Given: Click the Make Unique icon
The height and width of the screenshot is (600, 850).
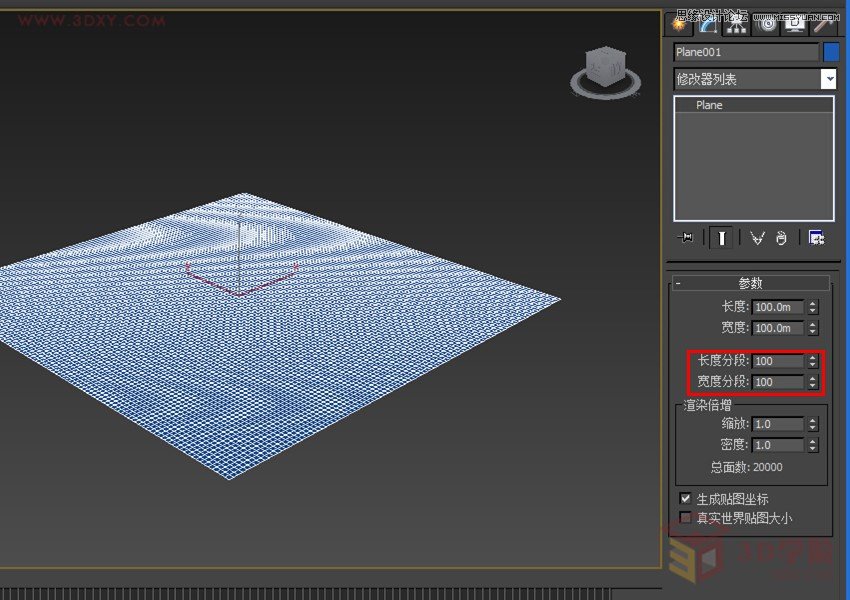Looking at the screenshot, I should point(756,238).
